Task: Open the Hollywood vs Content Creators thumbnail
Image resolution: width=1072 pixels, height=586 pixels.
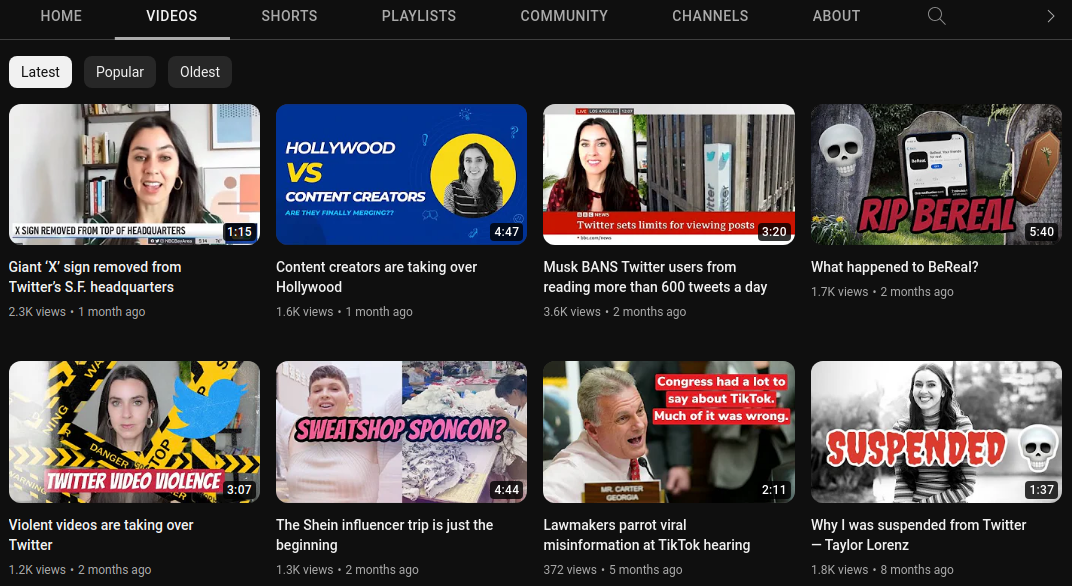Action: [401, 174]
